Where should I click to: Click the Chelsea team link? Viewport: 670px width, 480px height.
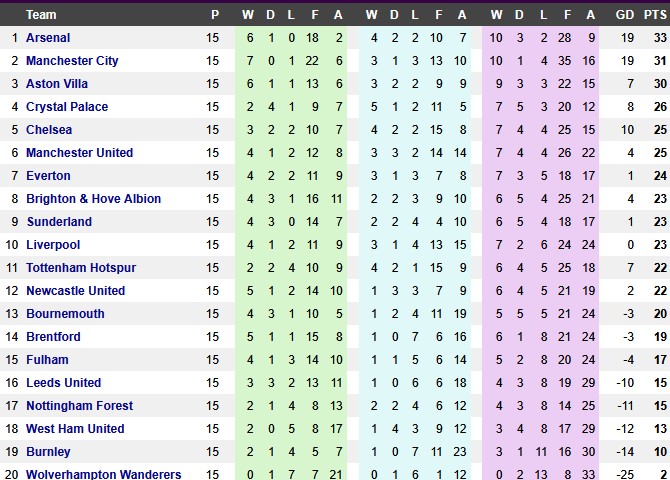tap(49, 130)
